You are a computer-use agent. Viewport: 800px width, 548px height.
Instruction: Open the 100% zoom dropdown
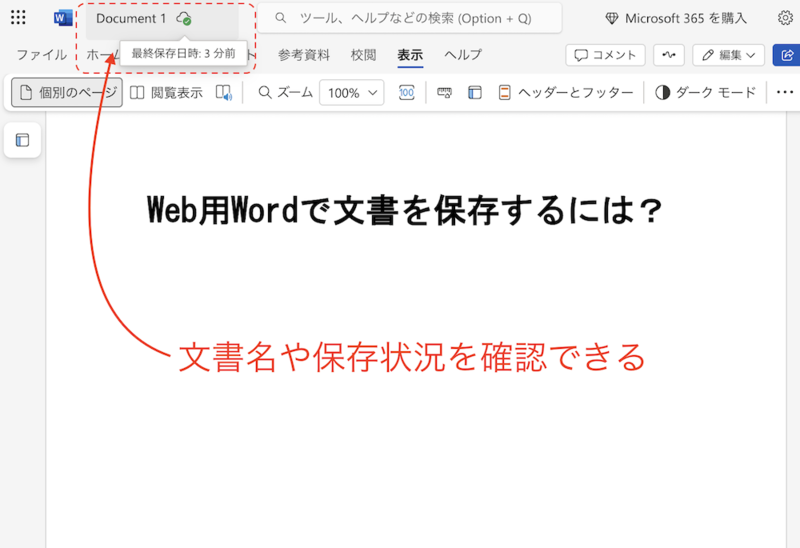pos(352,93)
